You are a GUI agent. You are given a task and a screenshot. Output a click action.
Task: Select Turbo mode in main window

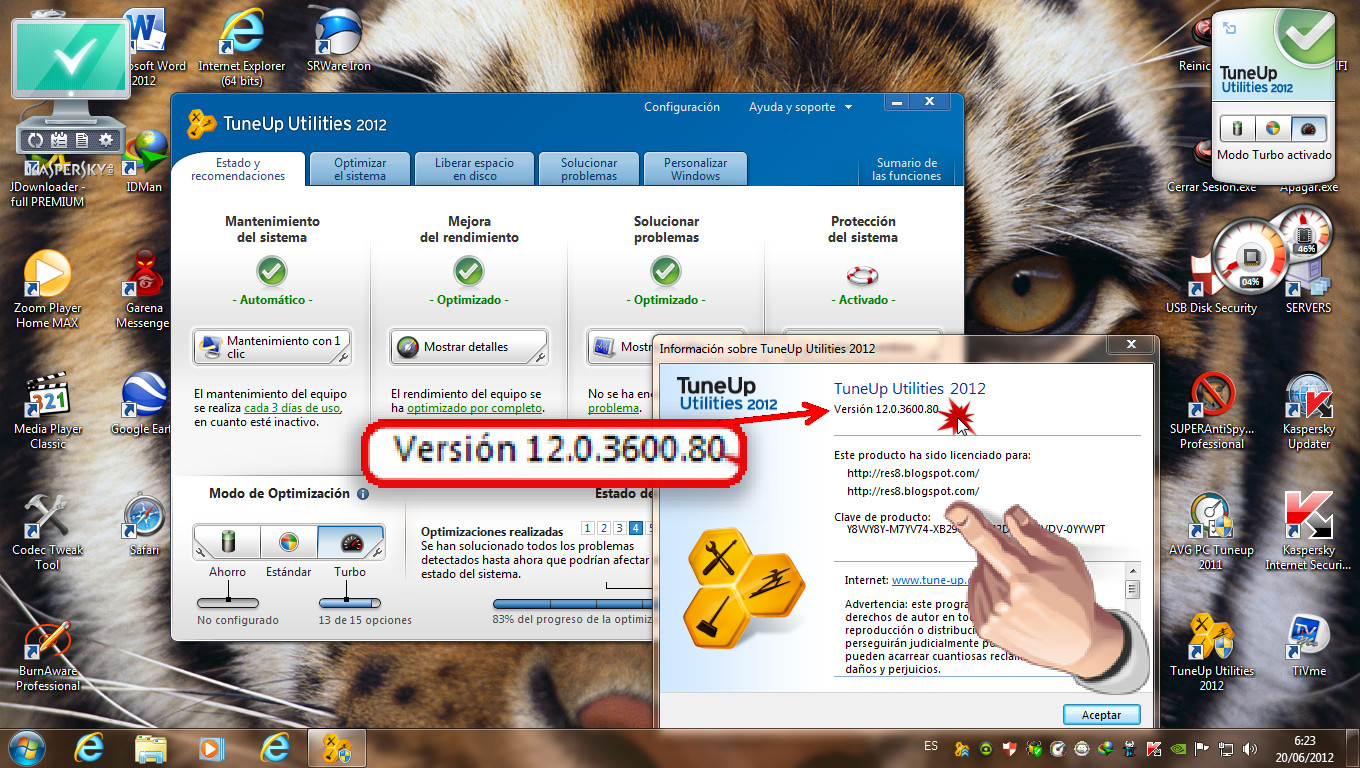(350, 542)
